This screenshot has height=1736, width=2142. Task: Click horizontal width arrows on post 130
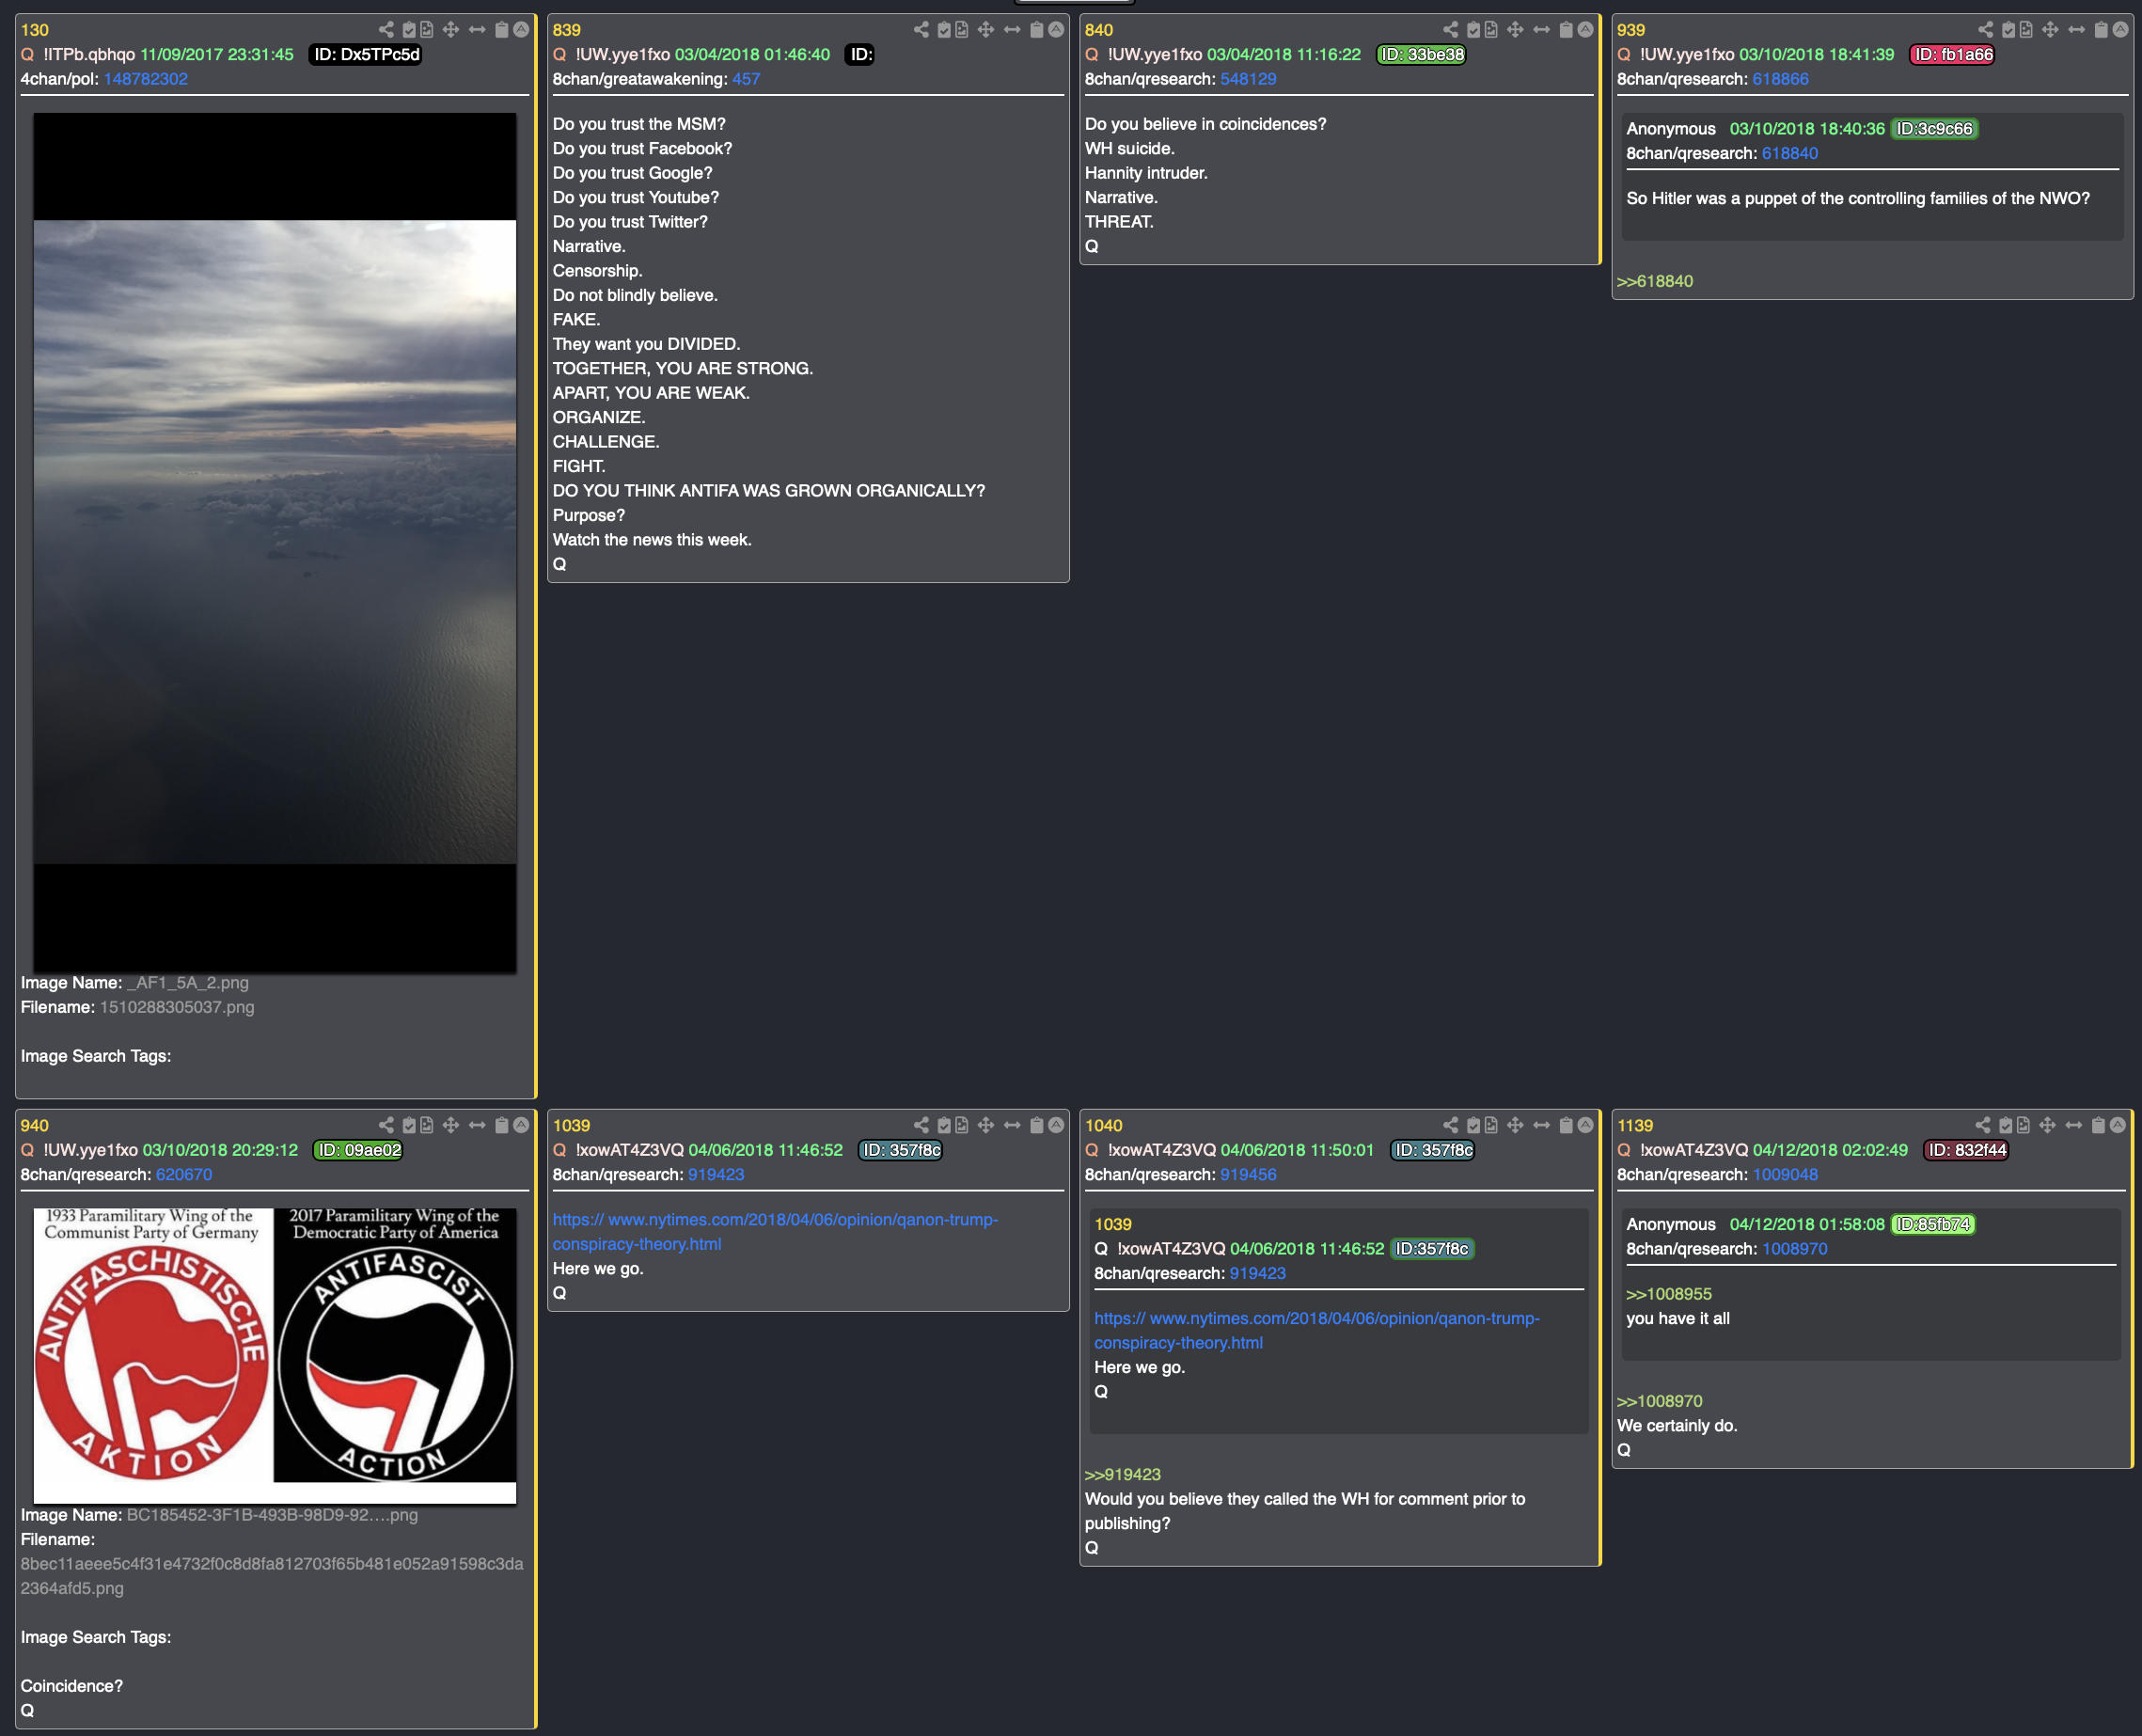click(x=477, y=30)
